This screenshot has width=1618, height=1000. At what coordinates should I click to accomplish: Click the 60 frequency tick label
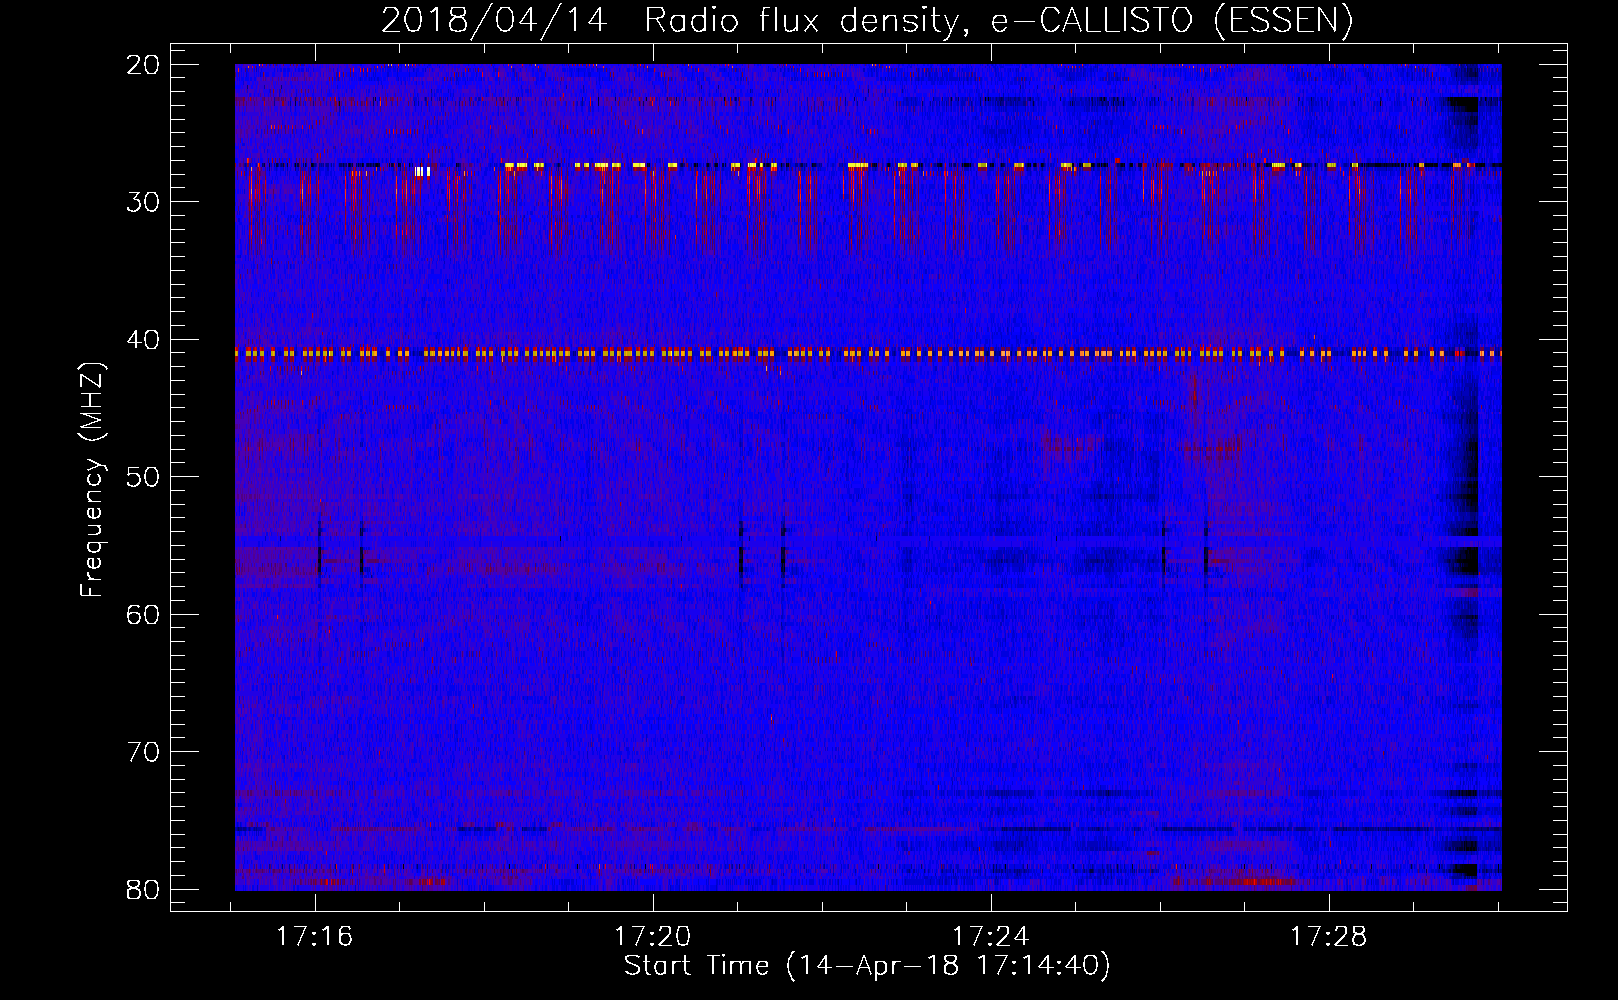[x=144, y=614]
